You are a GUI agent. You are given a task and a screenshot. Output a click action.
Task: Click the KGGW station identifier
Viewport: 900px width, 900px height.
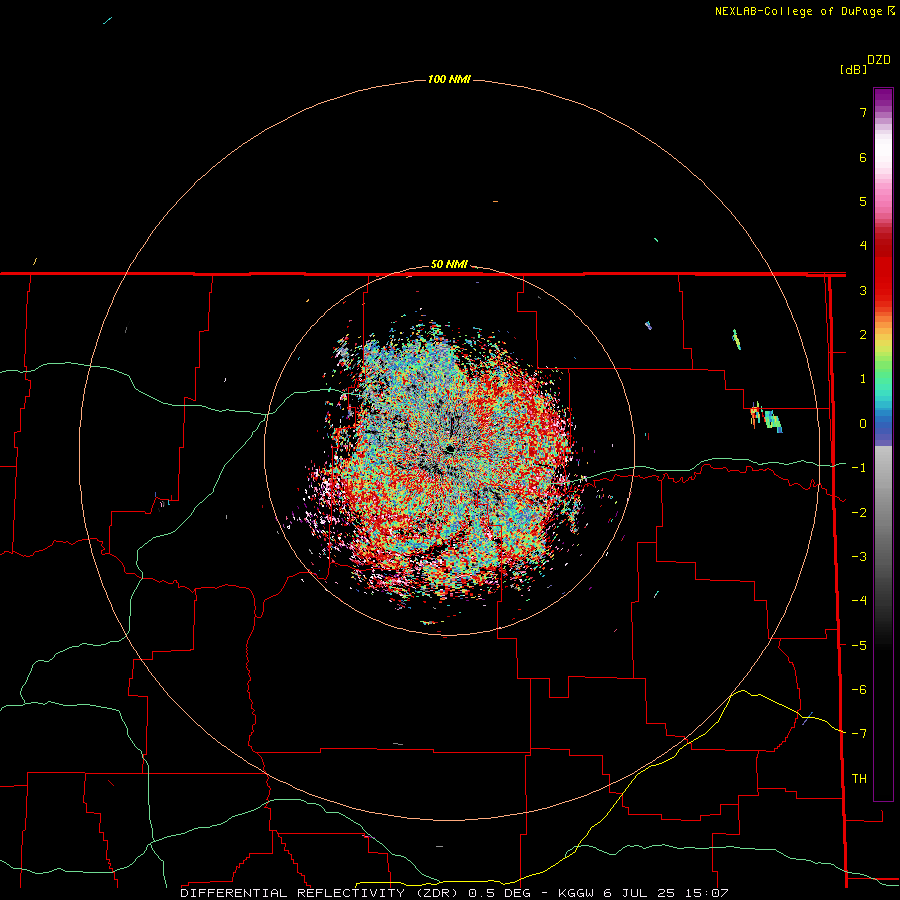coord(577,893)
